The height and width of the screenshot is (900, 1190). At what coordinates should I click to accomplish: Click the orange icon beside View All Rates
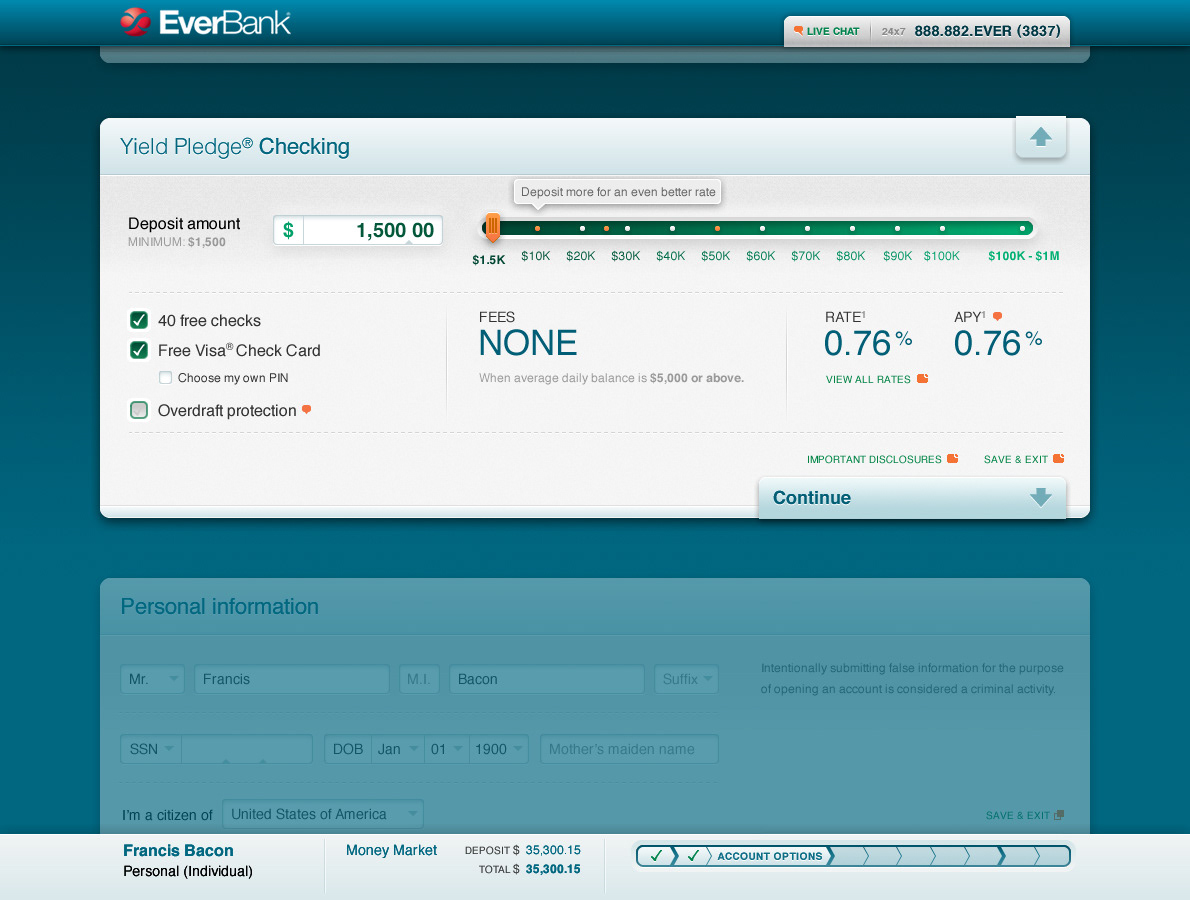pyautogui.click(x=922, y=379)
